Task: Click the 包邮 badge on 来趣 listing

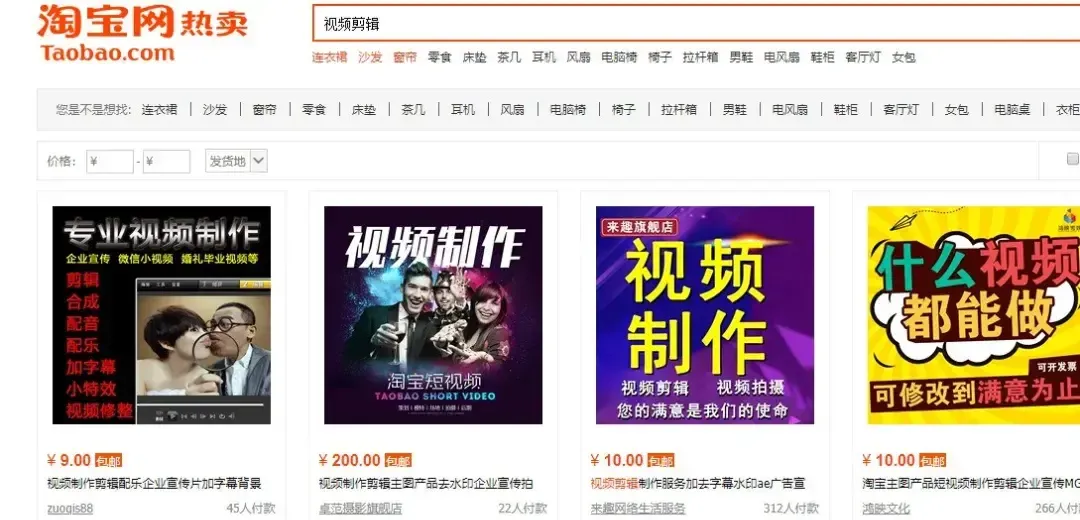Action: click(x=661, y=461)
